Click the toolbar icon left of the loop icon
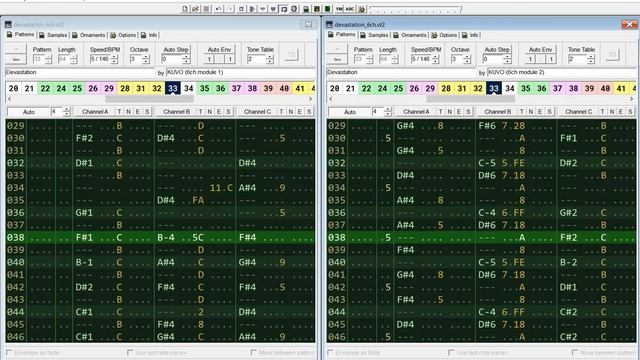 [x=273, y=9]
